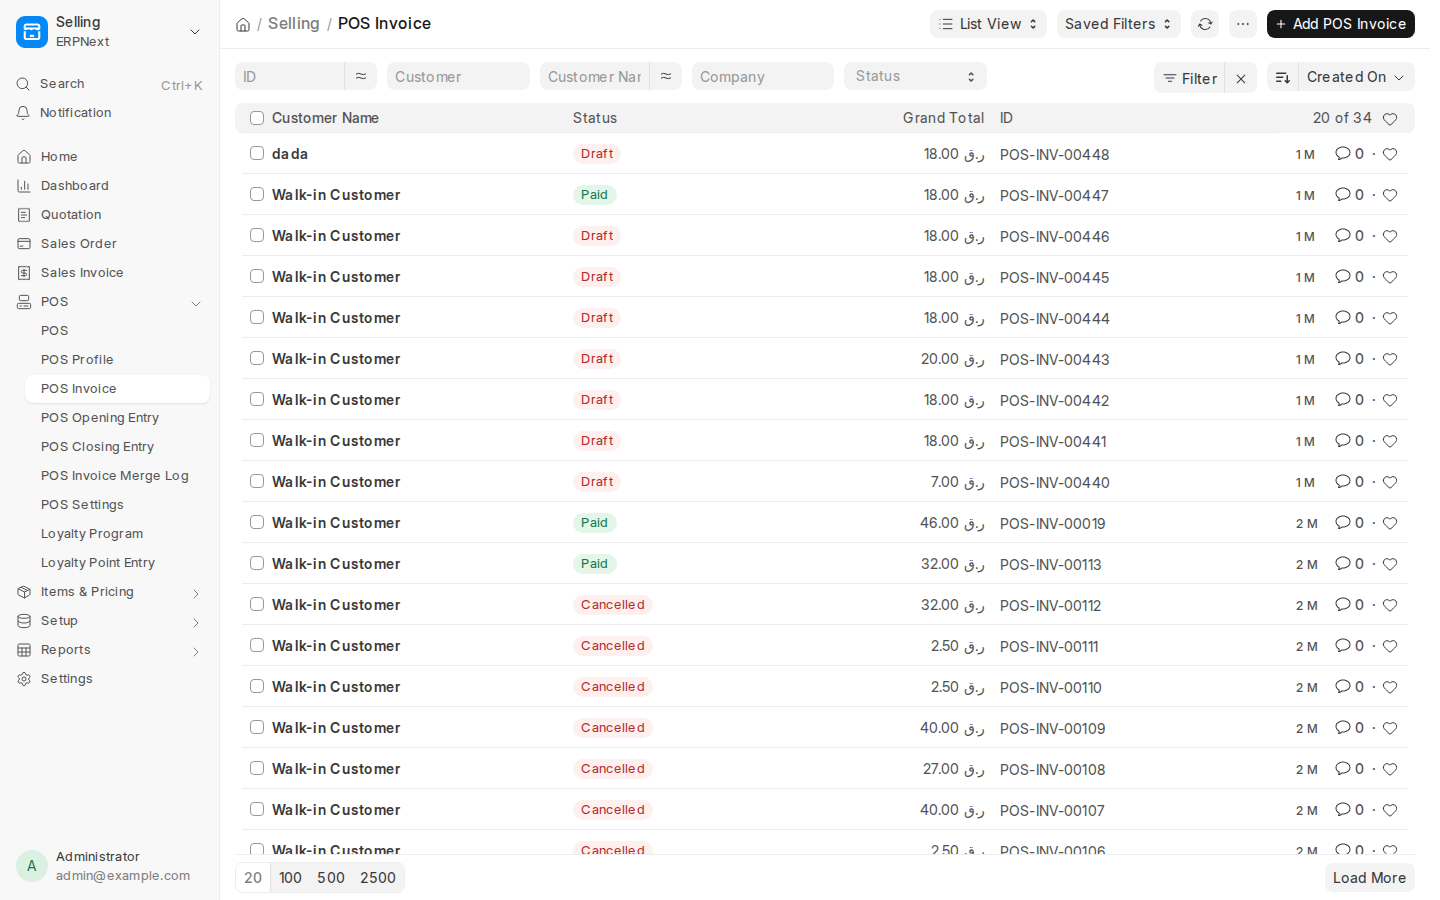Open invoice row POS-INV-00111
The width and height of the screenshot is (1440, 900).
click(824, 646)
